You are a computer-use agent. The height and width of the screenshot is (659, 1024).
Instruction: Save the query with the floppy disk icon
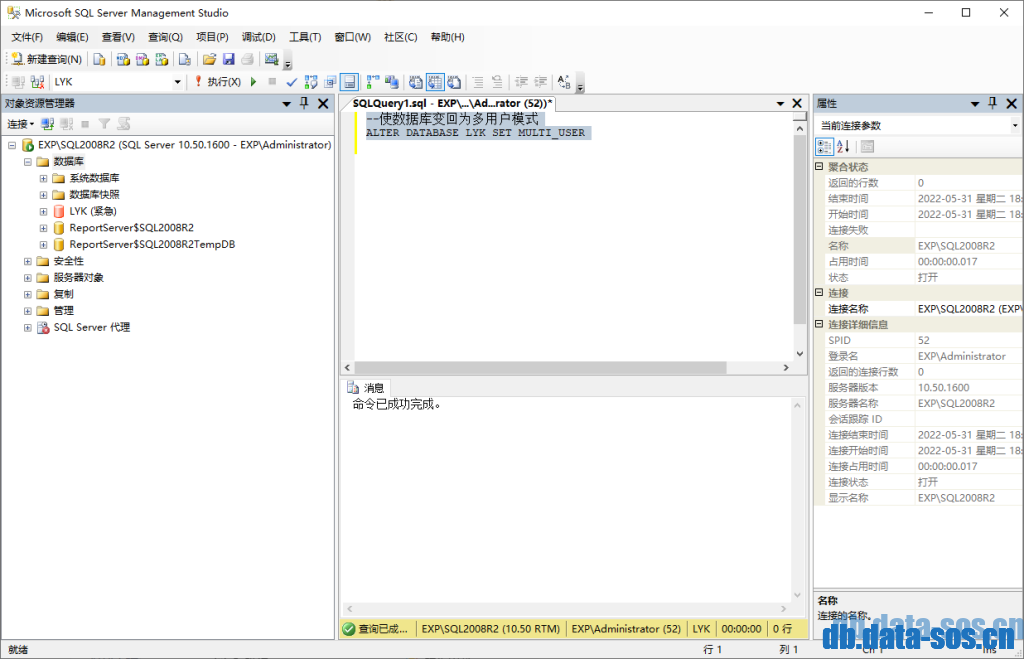(229, 59)
